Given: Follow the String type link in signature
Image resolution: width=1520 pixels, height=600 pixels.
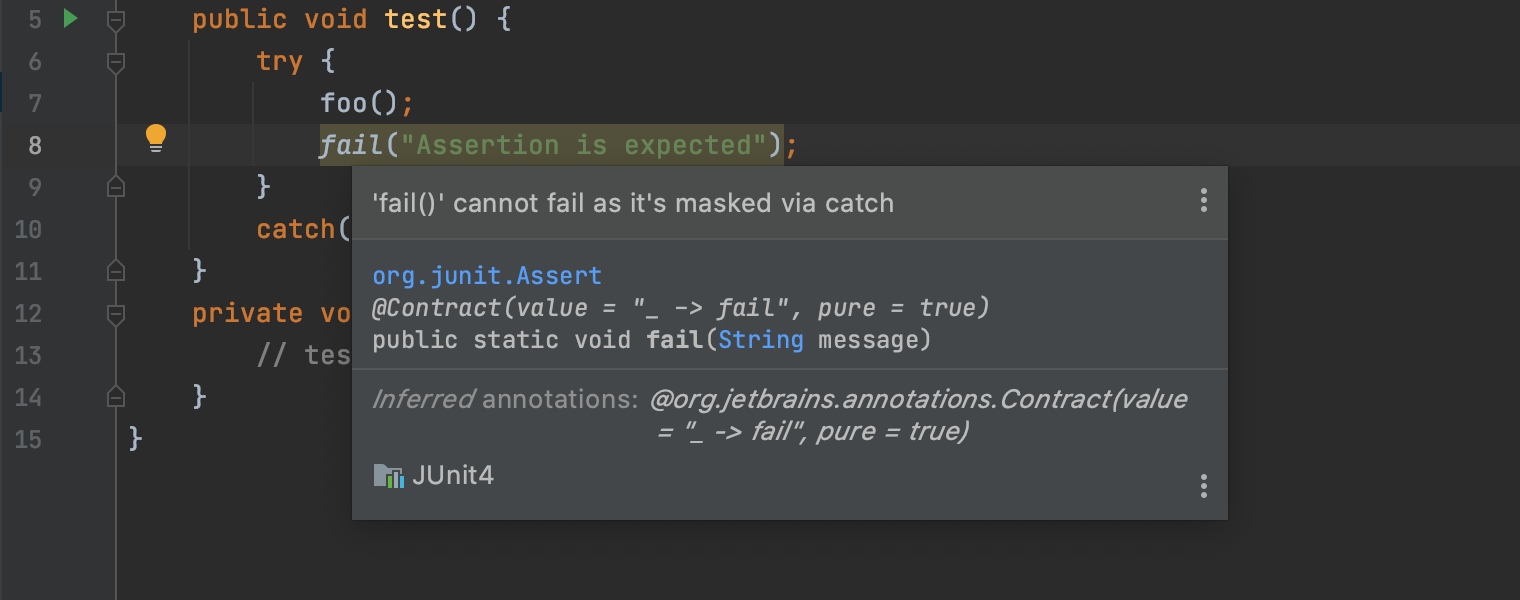Looking at the screenshot, I should 761,340.
